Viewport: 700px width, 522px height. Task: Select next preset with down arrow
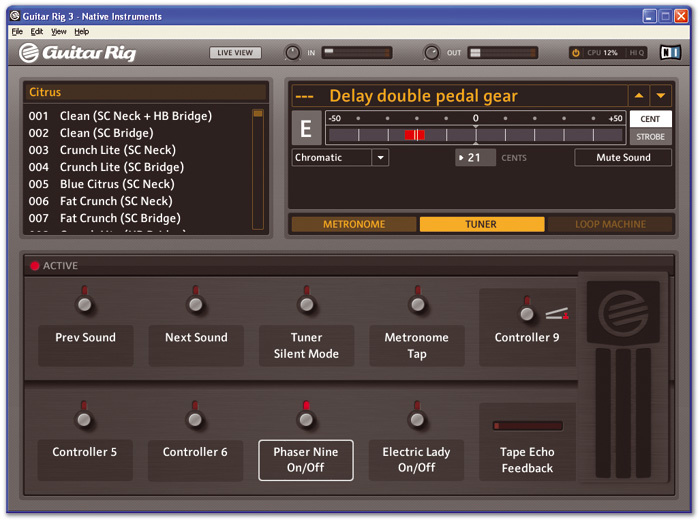(661, 96)
